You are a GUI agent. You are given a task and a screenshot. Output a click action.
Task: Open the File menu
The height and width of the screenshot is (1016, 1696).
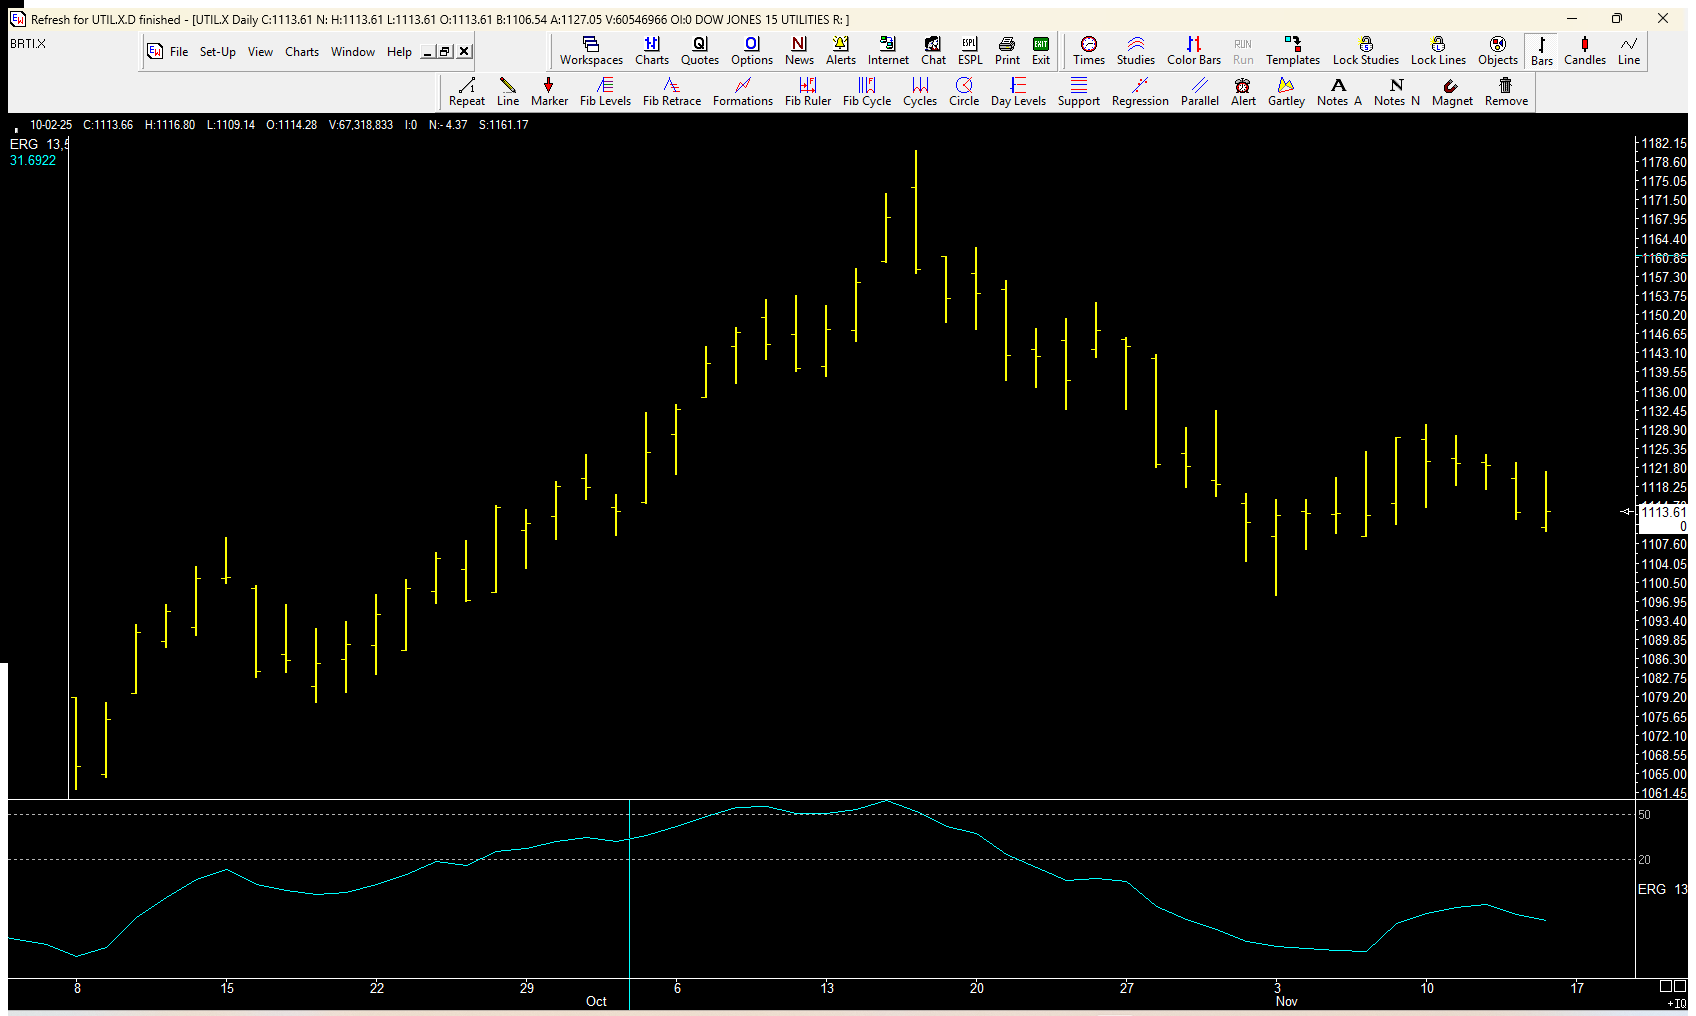pyautogui.click(x=178, y=52)
